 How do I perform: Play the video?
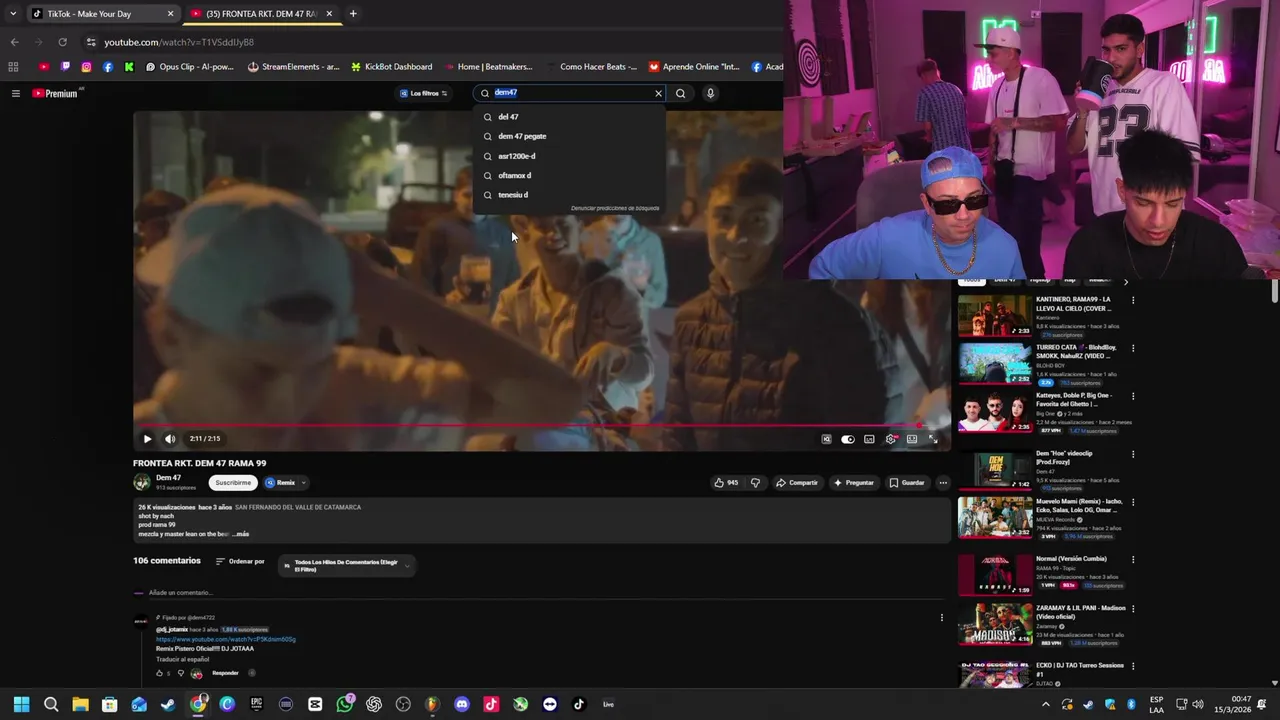(x=147, y=439)
